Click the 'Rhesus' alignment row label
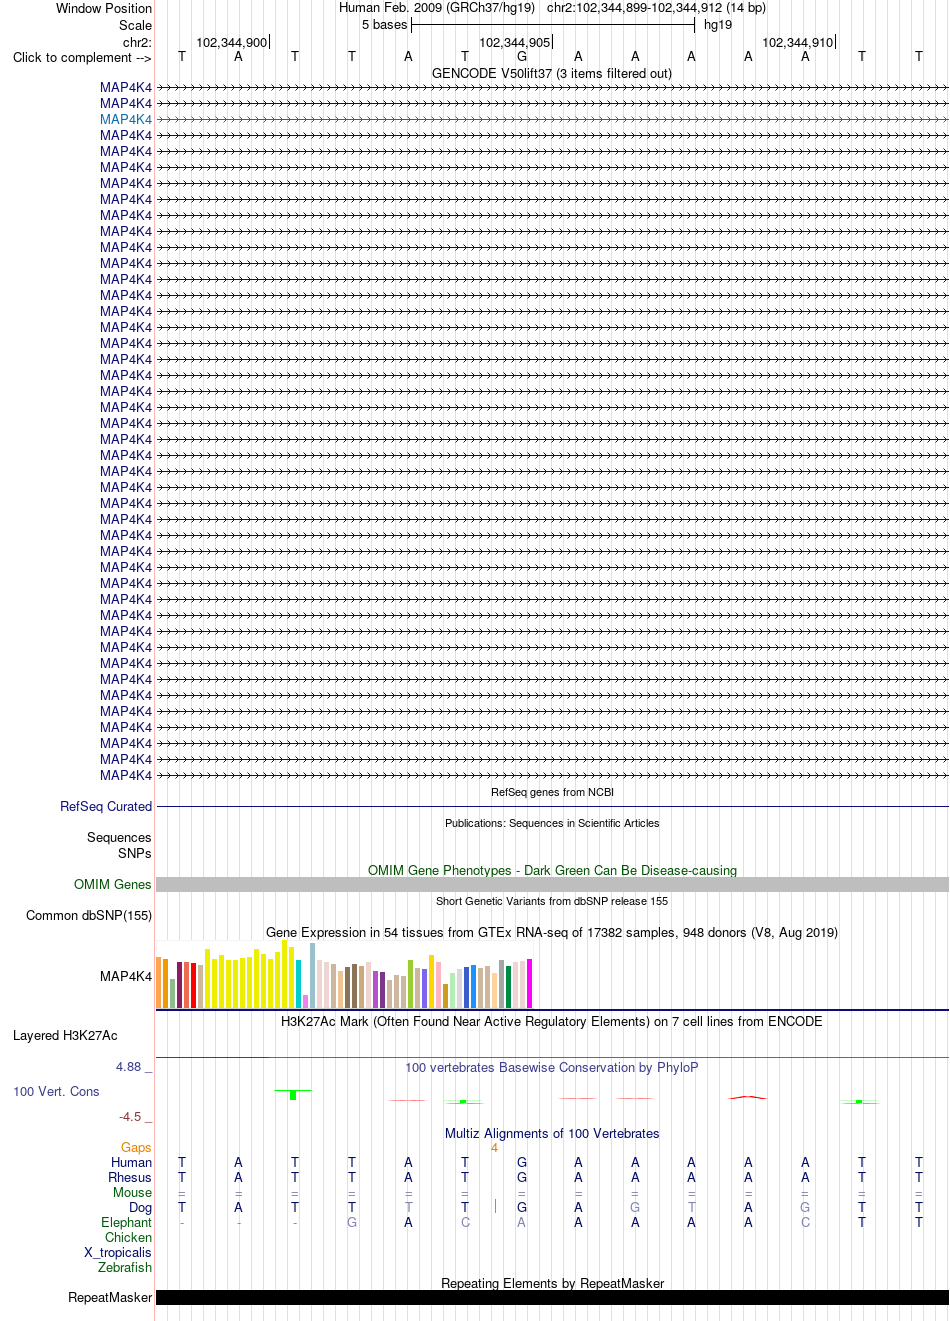 pyautogui.click(x=130, y=1178)
